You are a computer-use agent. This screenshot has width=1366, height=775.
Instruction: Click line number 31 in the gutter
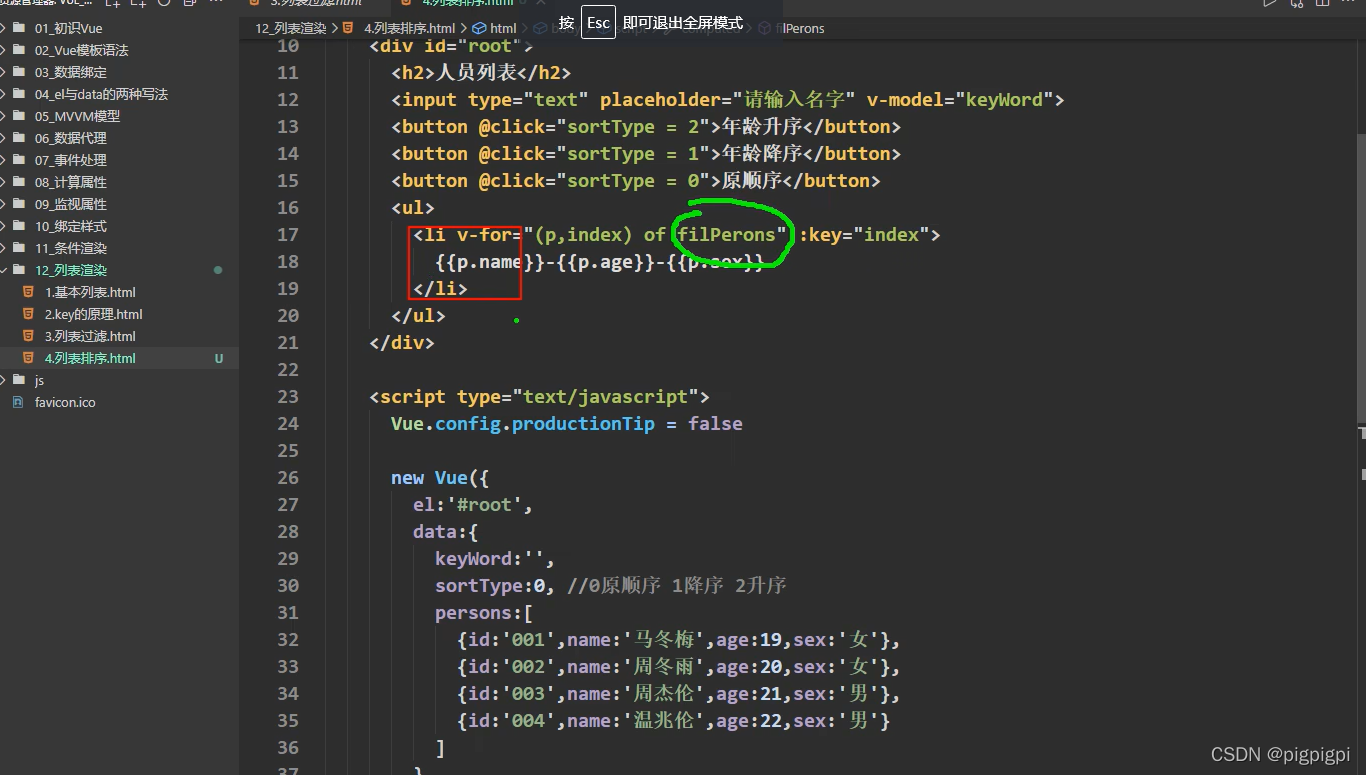(287, 612)
